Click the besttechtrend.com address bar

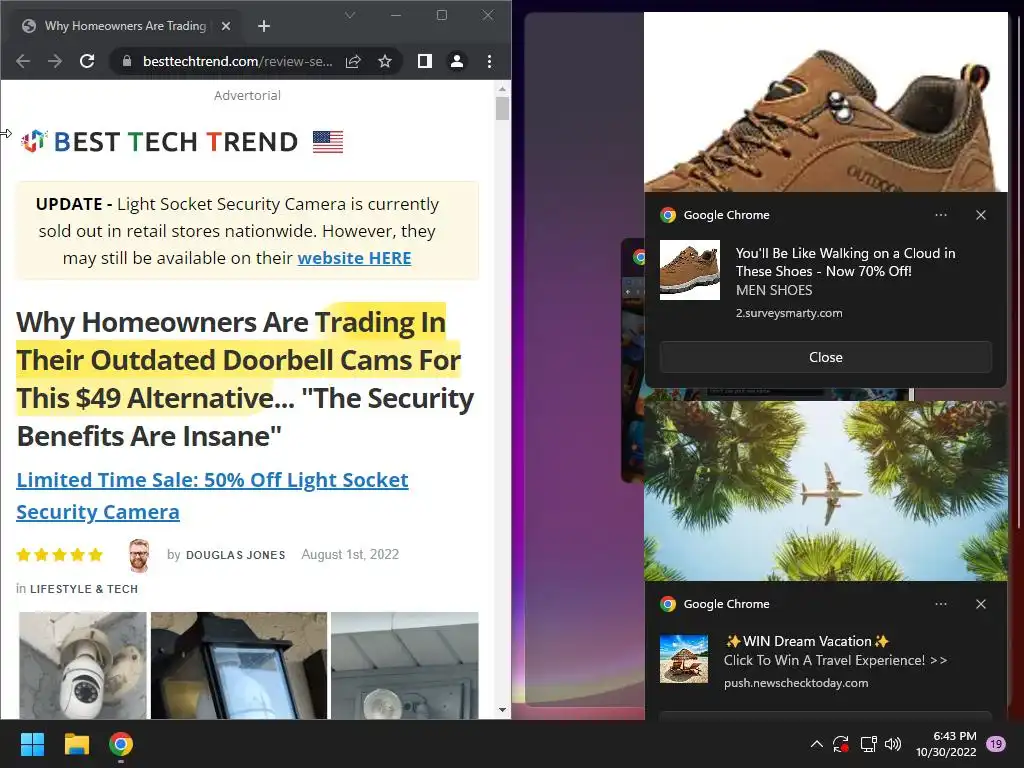point(237,61)
